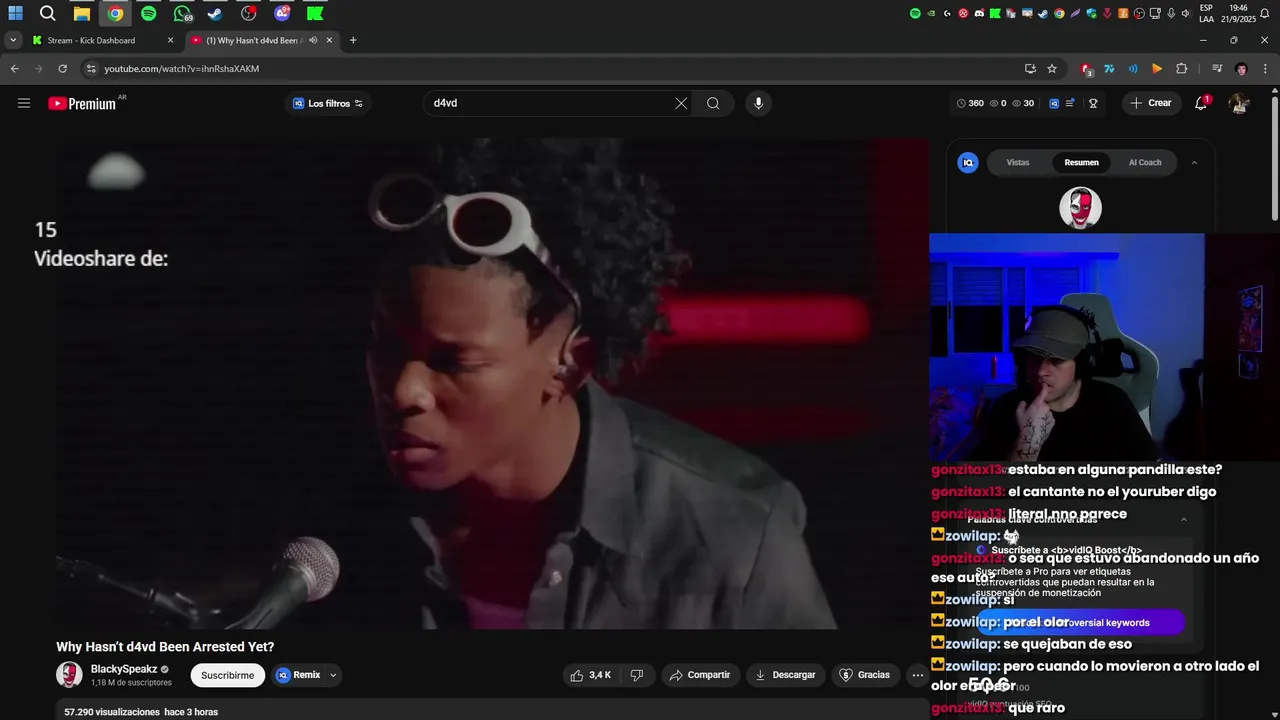Viewport: 1280px width, 720px height.
Task: Click the 57.290 visualizaciones text
Action: pos(112,712)
